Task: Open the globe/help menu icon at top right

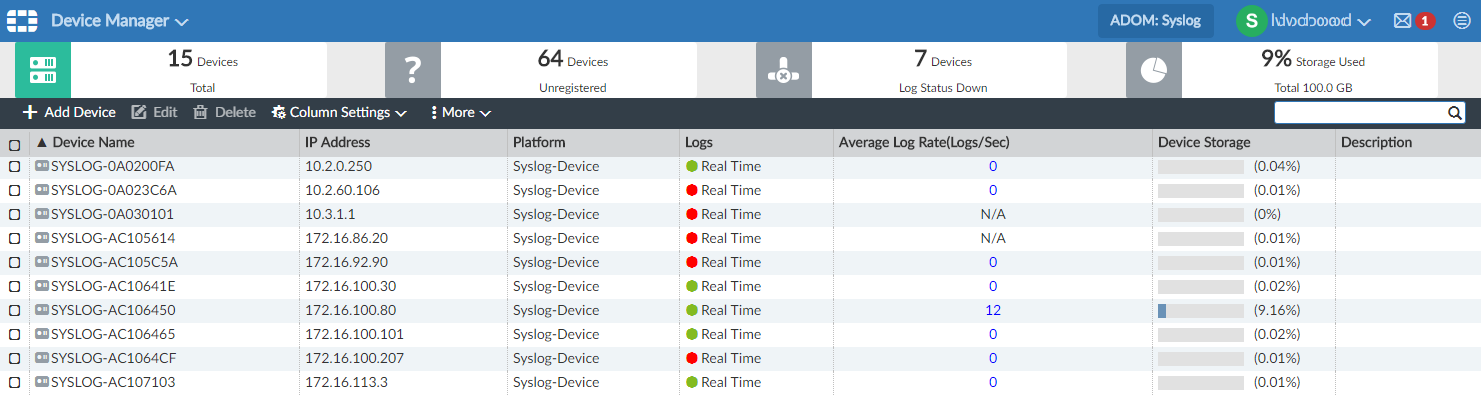Action: click(x=1461, y=20)
